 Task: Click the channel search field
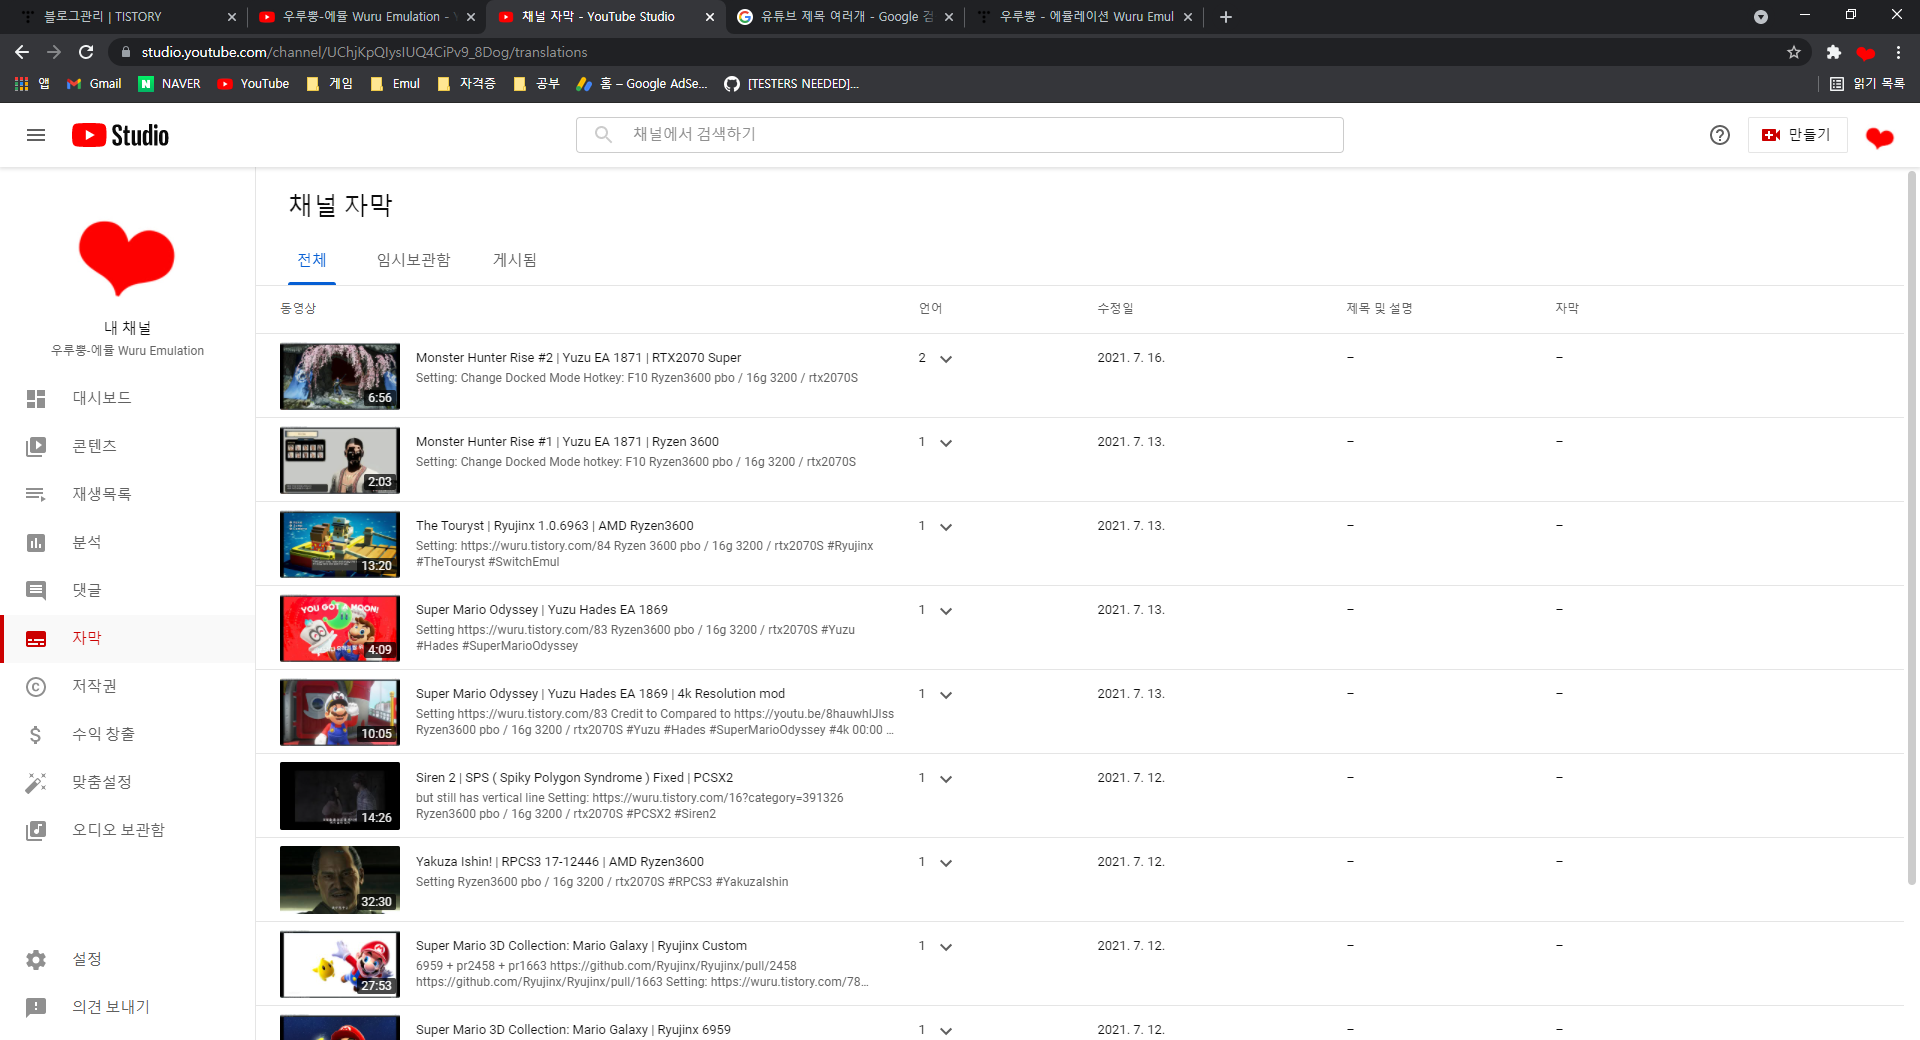[x=959, y=135]
